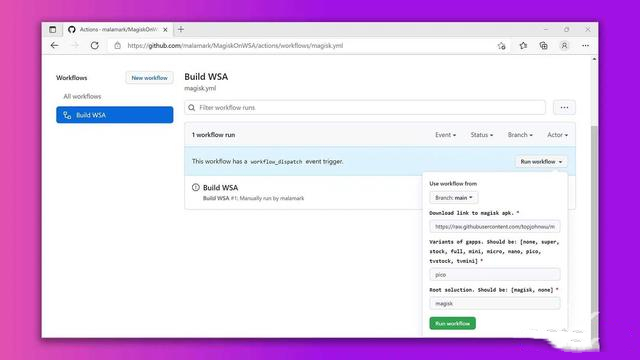Toggle the Run workflow dropdown
Image resolution: width=640 pixels, height=360 pixels.
point(541,162)
